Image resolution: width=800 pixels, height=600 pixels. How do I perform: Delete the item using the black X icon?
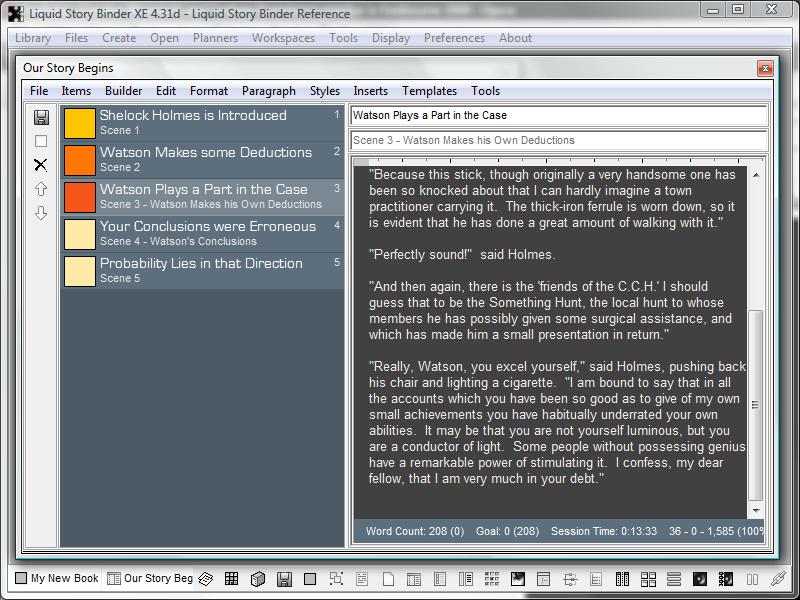click(41, 165)
